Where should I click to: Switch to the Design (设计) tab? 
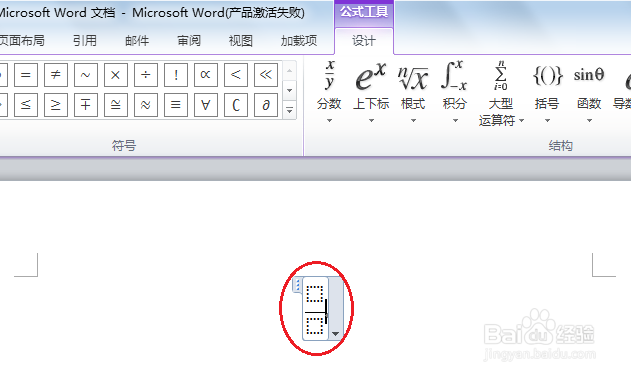pyautogui.click(x=364, y=41)
